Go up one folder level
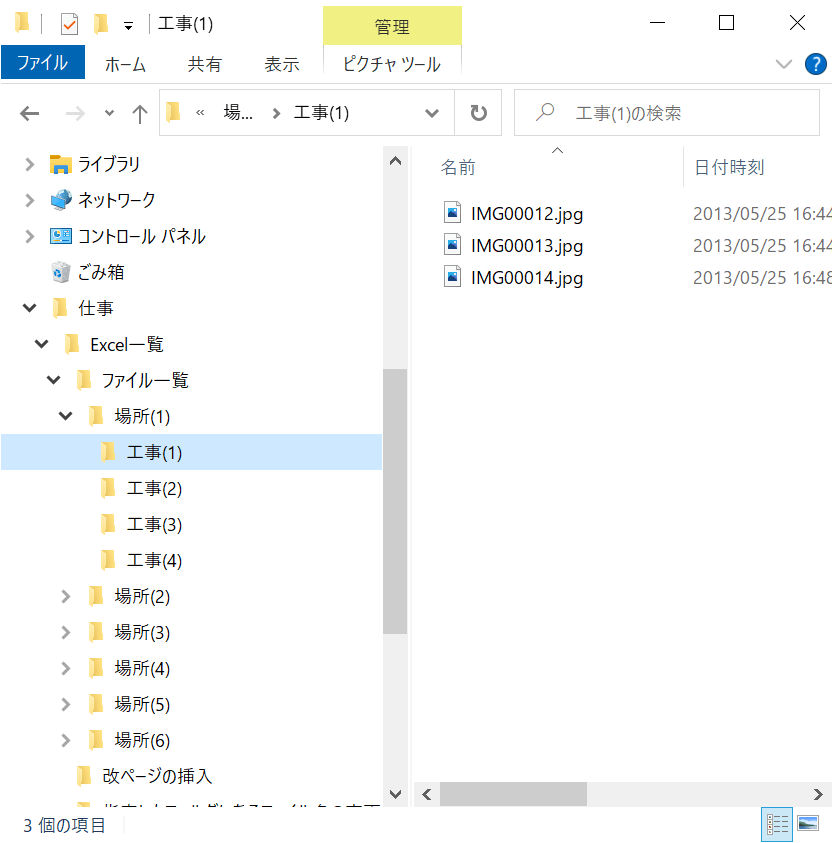Image resolution: width=833 pixels, height=843 pixels. pyautogui.click(x=140, y=114)
